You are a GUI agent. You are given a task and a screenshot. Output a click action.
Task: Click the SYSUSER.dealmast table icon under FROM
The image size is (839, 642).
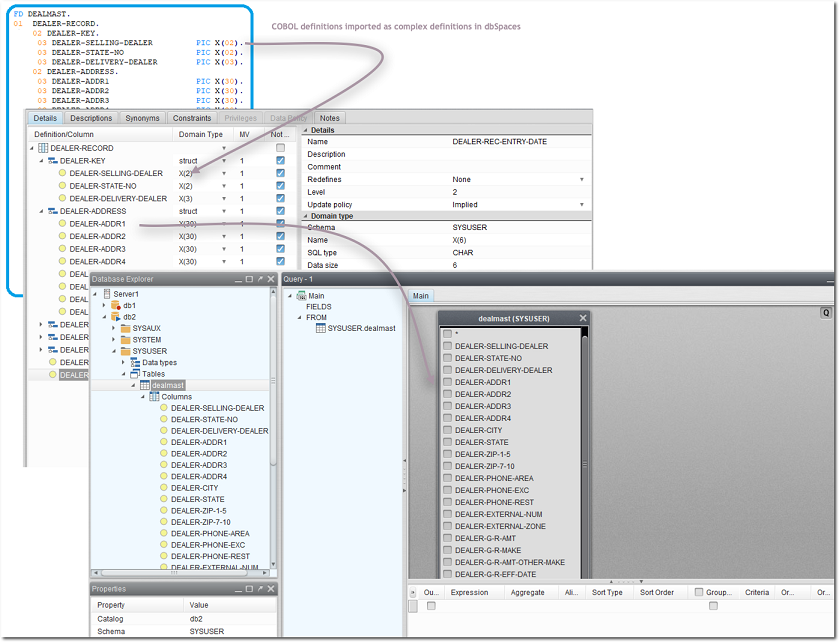[320, 328]
